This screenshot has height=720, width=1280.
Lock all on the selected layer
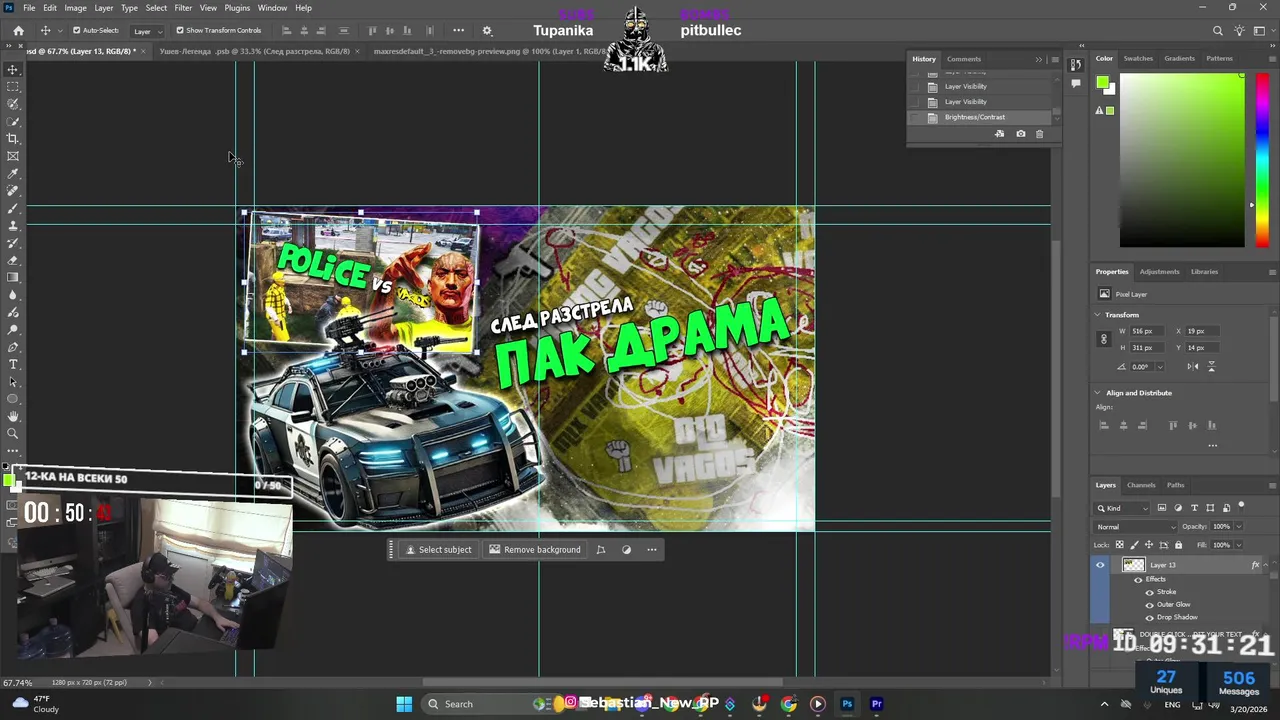click(1178, 545)
